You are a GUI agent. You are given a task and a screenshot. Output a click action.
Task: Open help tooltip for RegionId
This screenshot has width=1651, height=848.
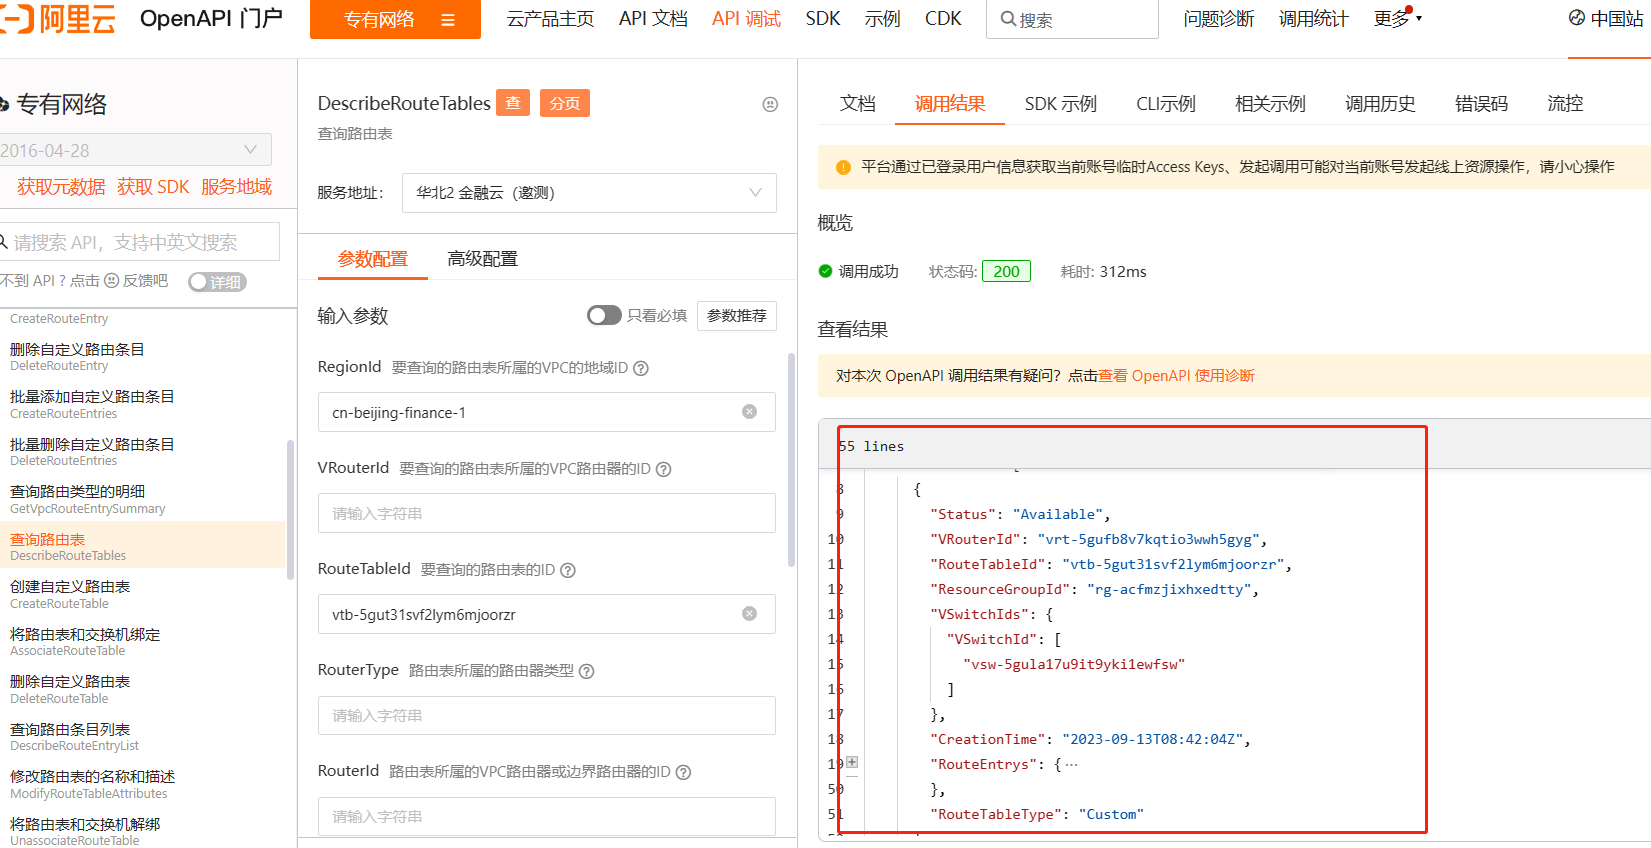pyautogui.click(x=641, y=368)
